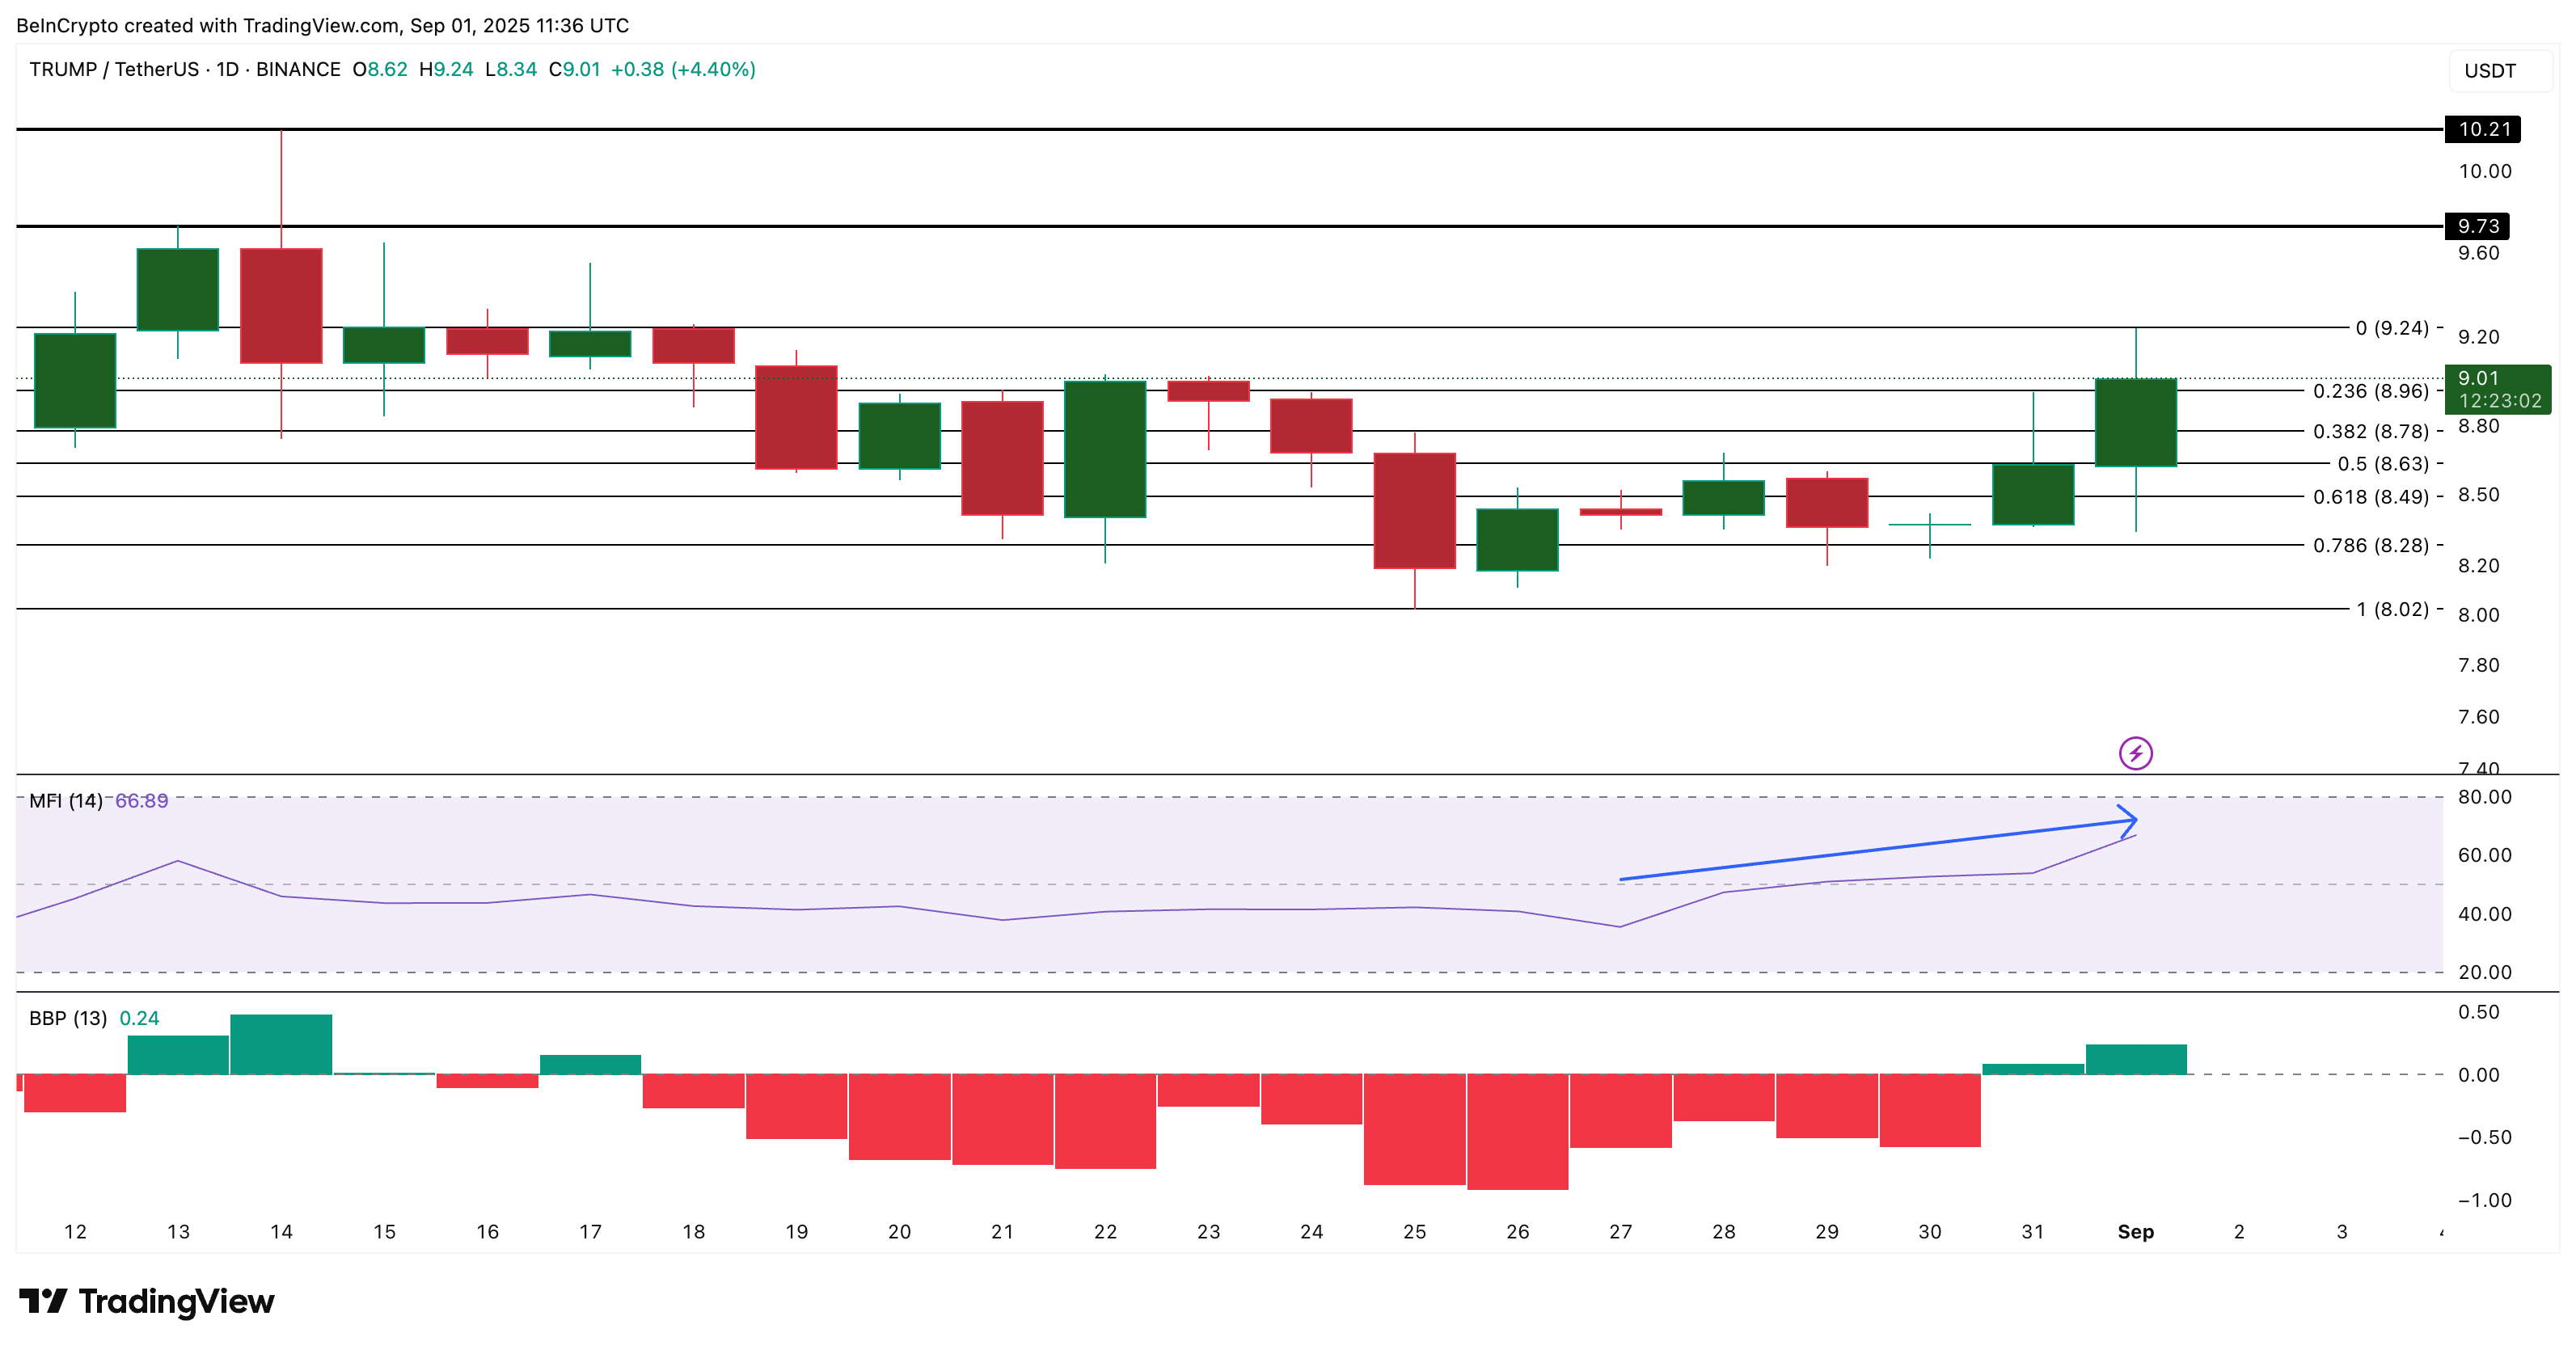
Task: Click the 0.236 (8.96) Fibonacci level label
Action: [2370, 391]
